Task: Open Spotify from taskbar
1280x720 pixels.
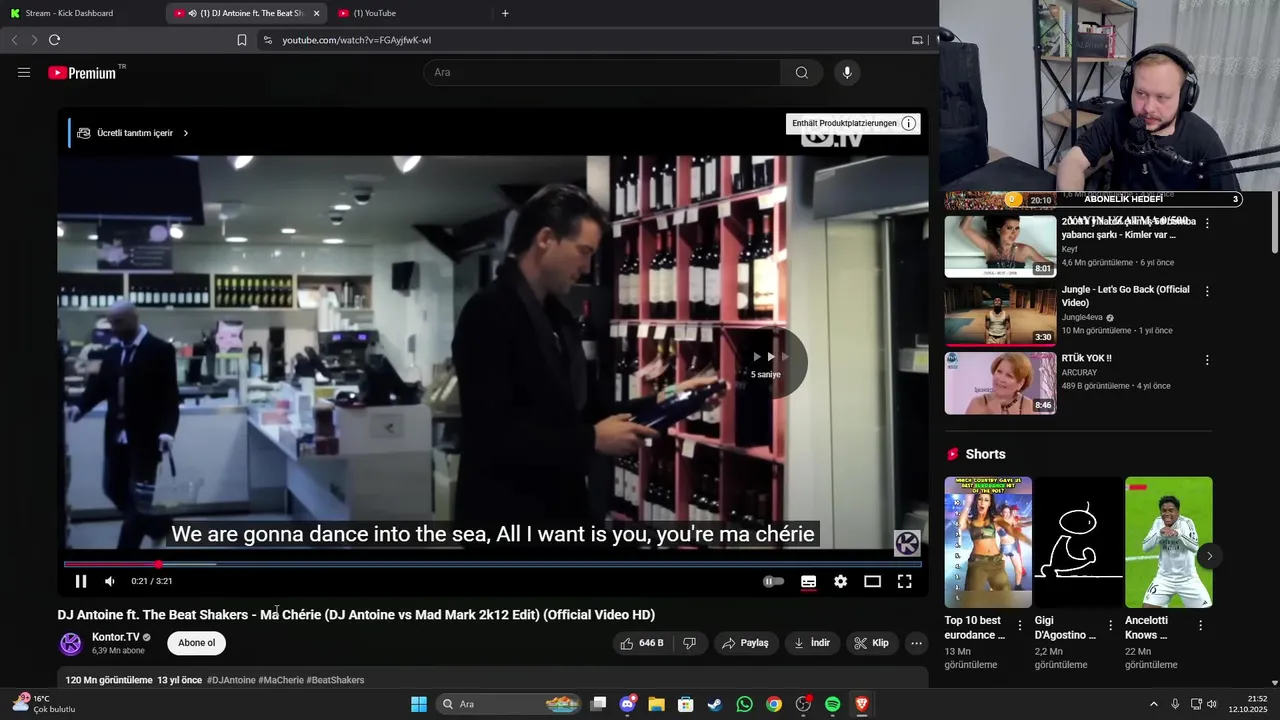Action: 832,704
